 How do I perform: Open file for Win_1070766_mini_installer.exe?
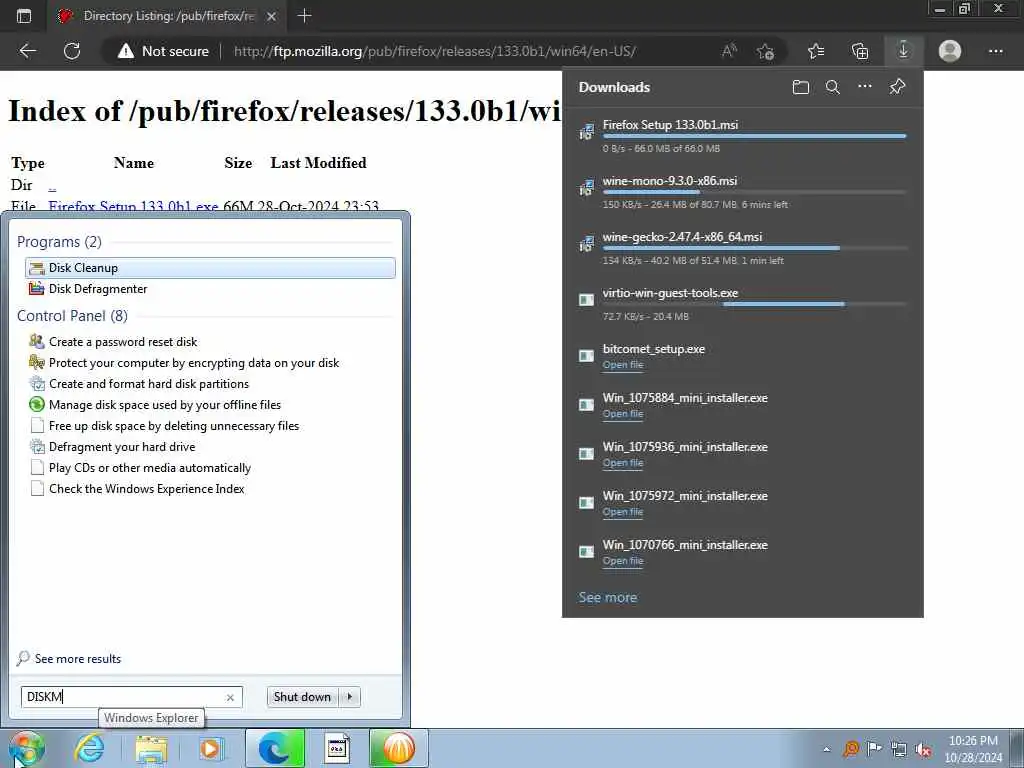pos(622,560)
